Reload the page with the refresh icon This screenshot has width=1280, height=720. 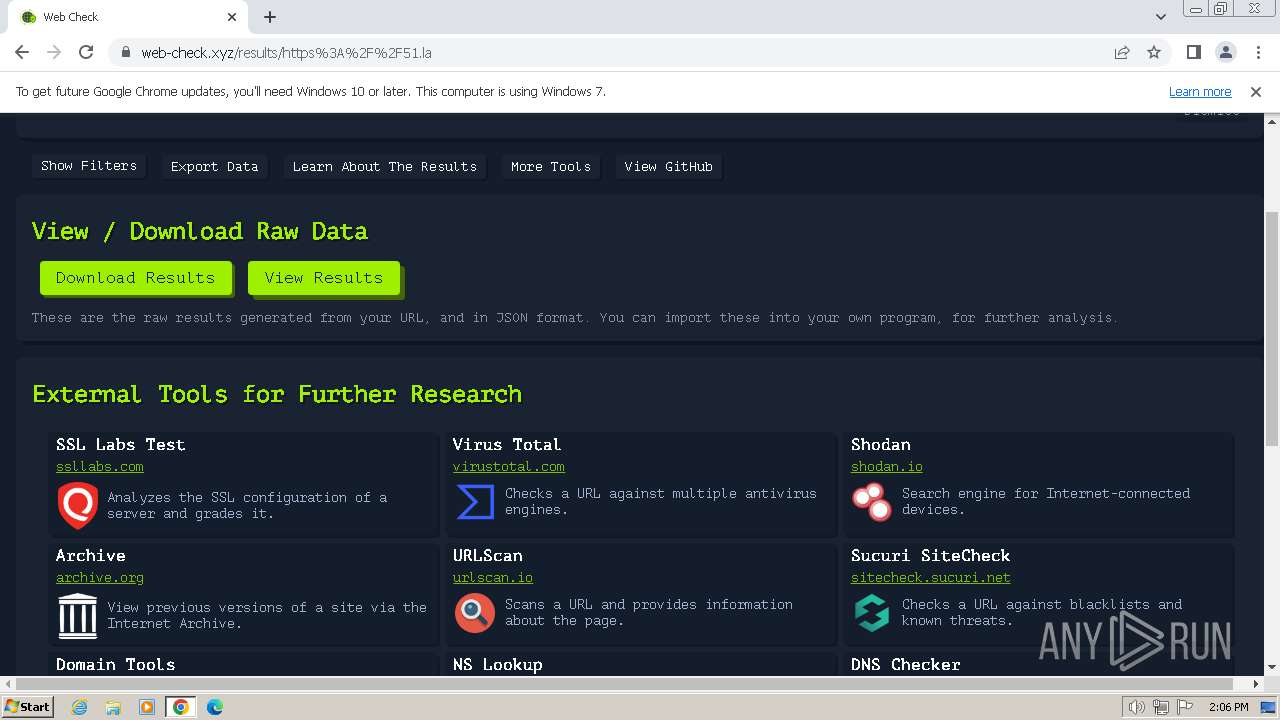86,52
